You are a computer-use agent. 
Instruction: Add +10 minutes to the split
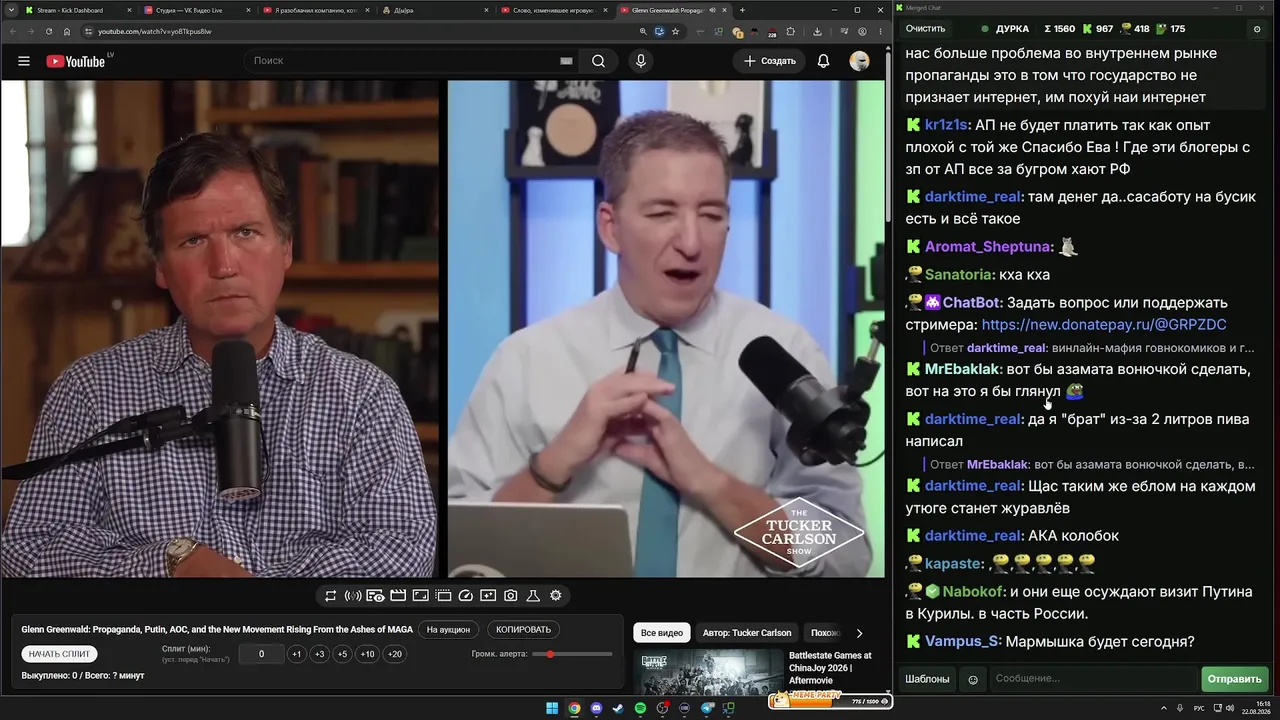click(367, 654)
